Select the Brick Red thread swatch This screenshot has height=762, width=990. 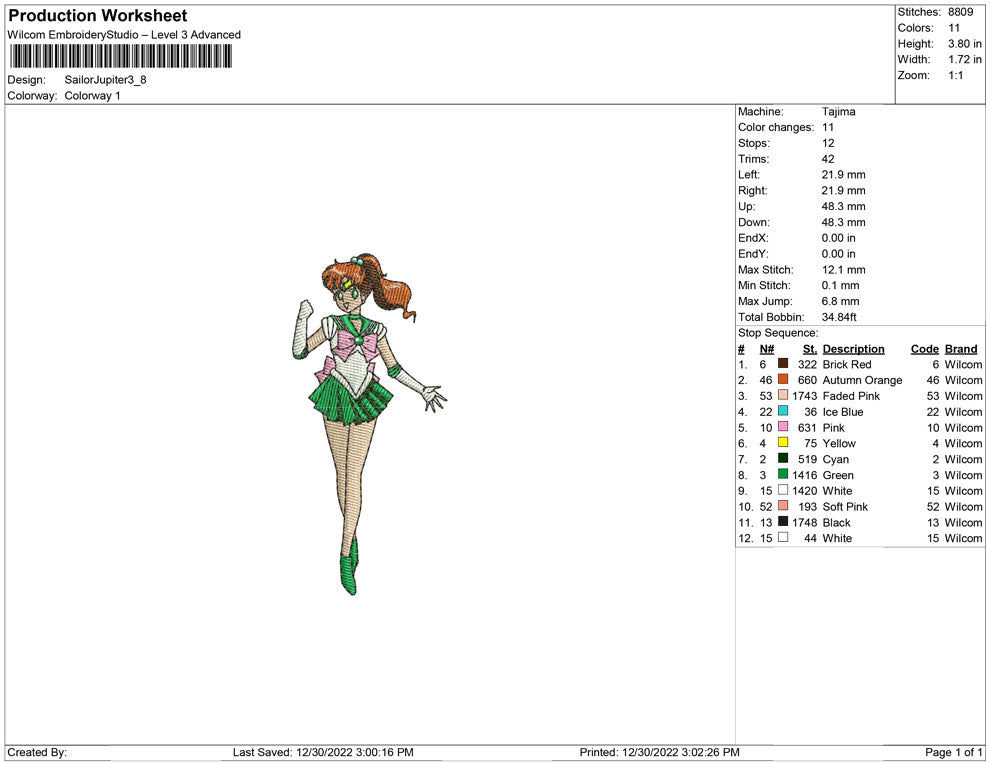coord(781,364)
